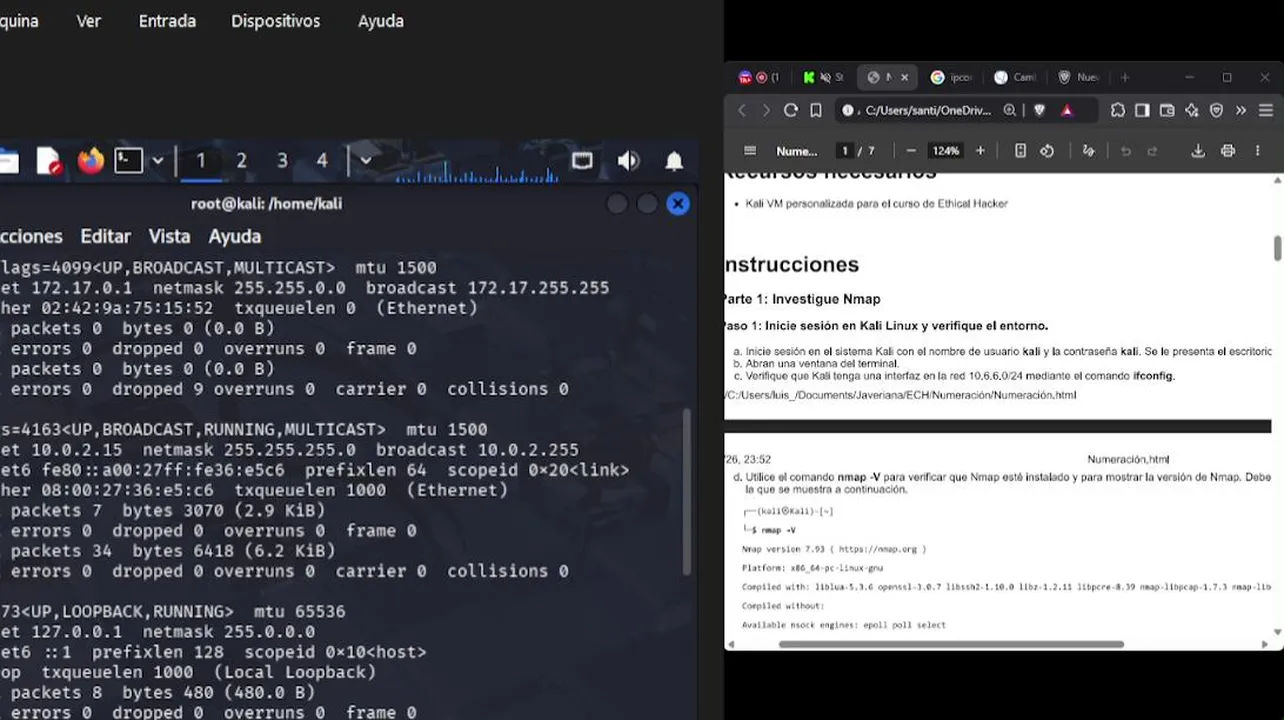The image size is (1284, 720).
Task: Open the notifications bell in Kali panel
Action: point(675,160)
